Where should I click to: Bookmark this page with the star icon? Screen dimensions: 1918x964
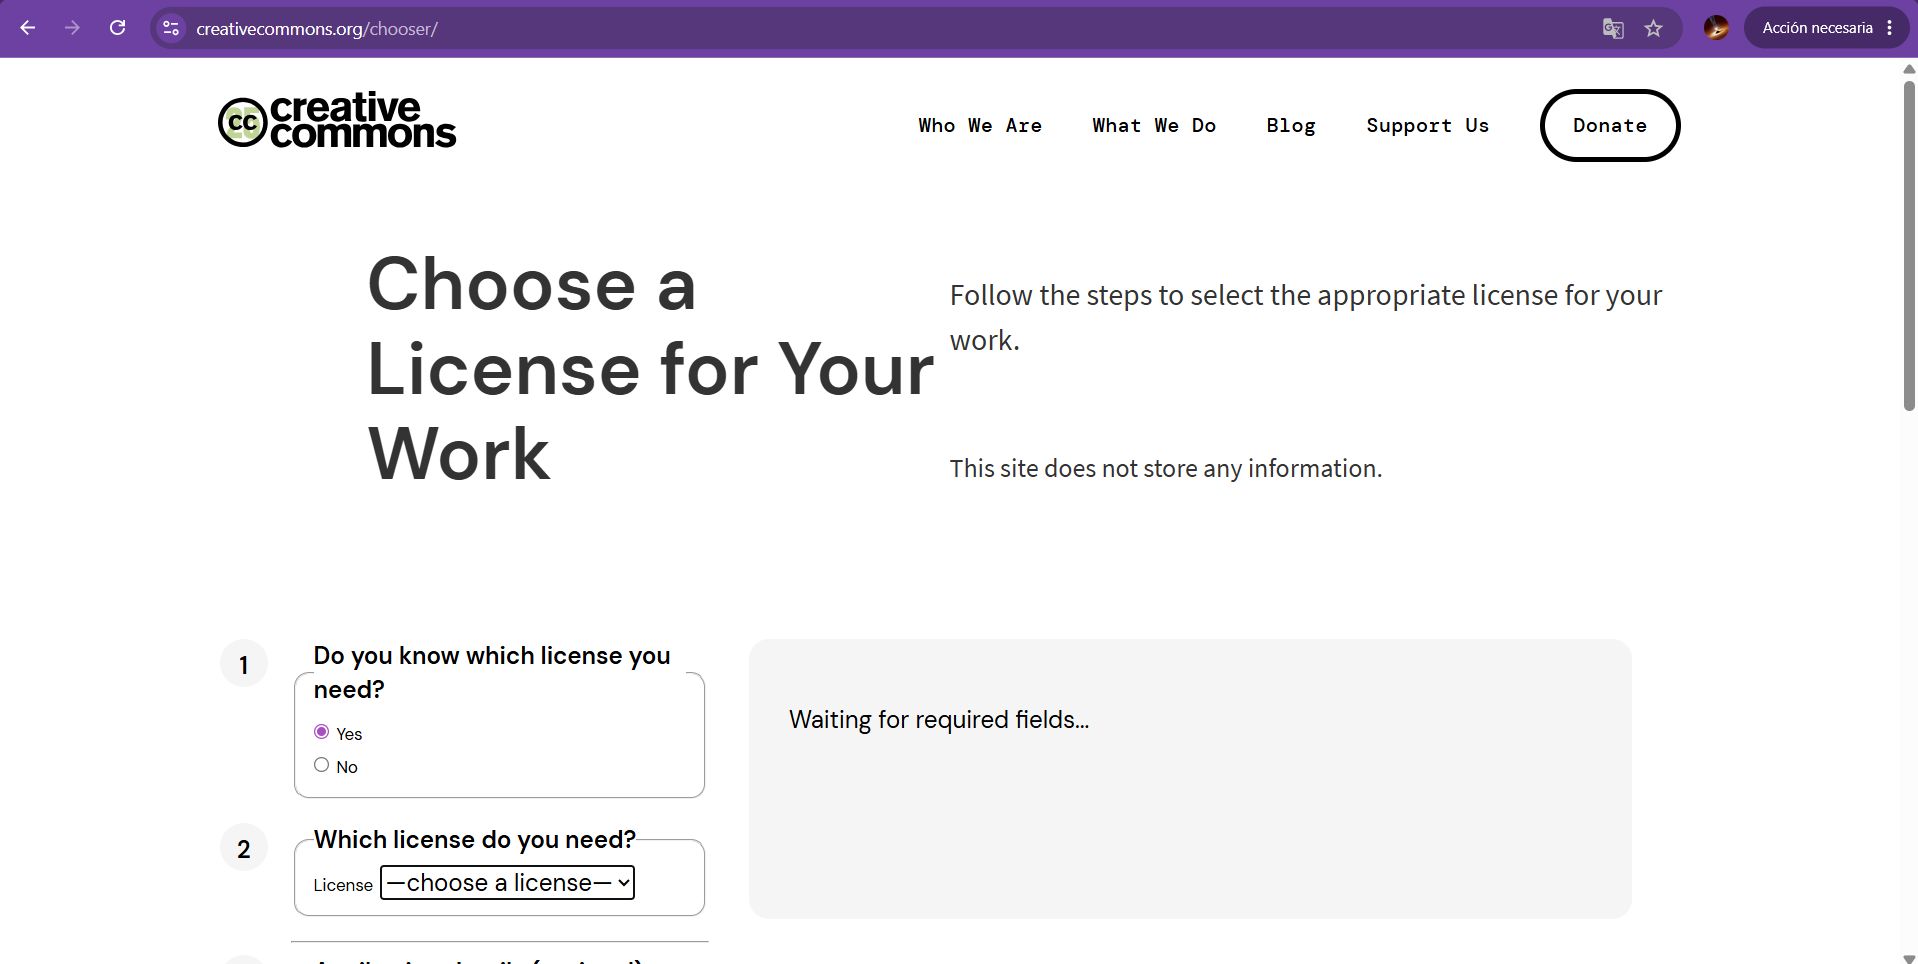[x=1654, y=29]
